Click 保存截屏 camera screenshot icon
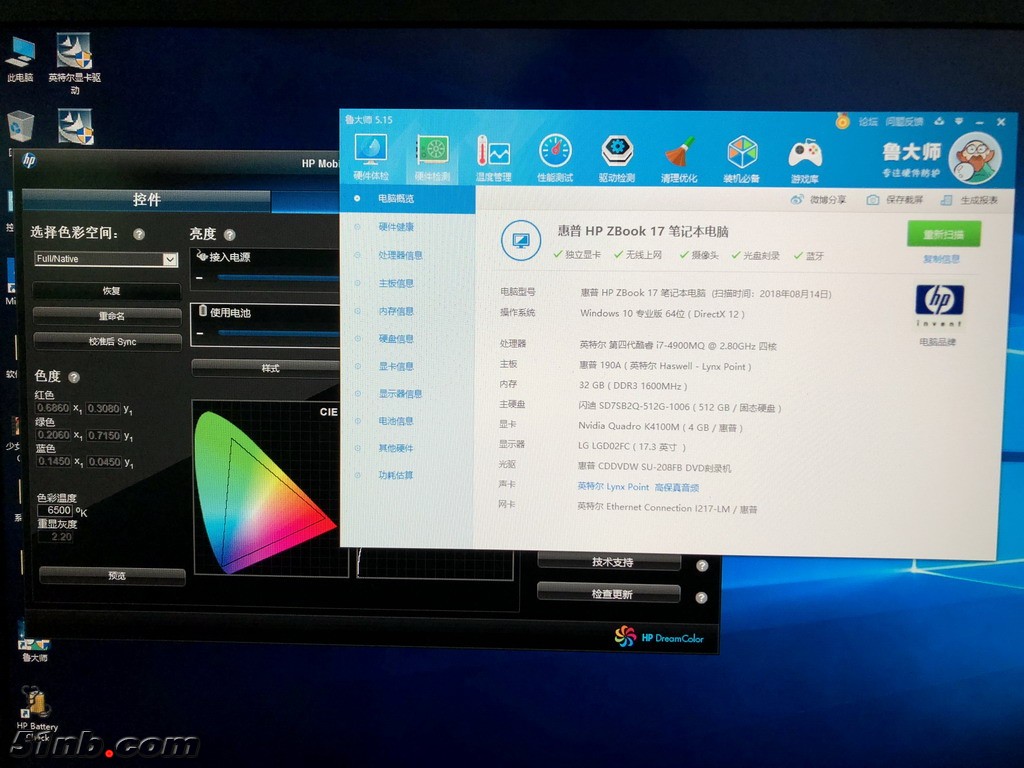 pos(873,200)
